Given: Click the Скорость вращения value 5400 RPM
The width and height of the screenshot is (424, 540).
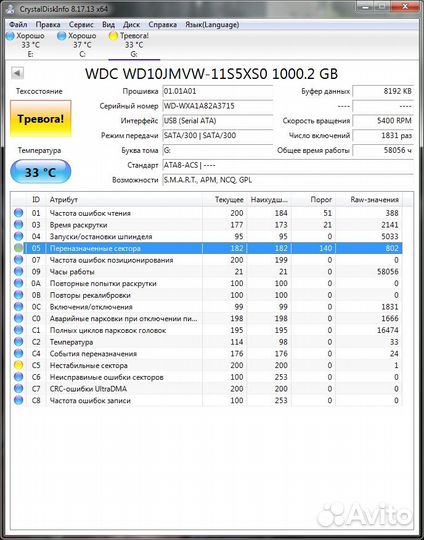Looking at the screenshot, I should pyautogui.click(x=383, y=121).
